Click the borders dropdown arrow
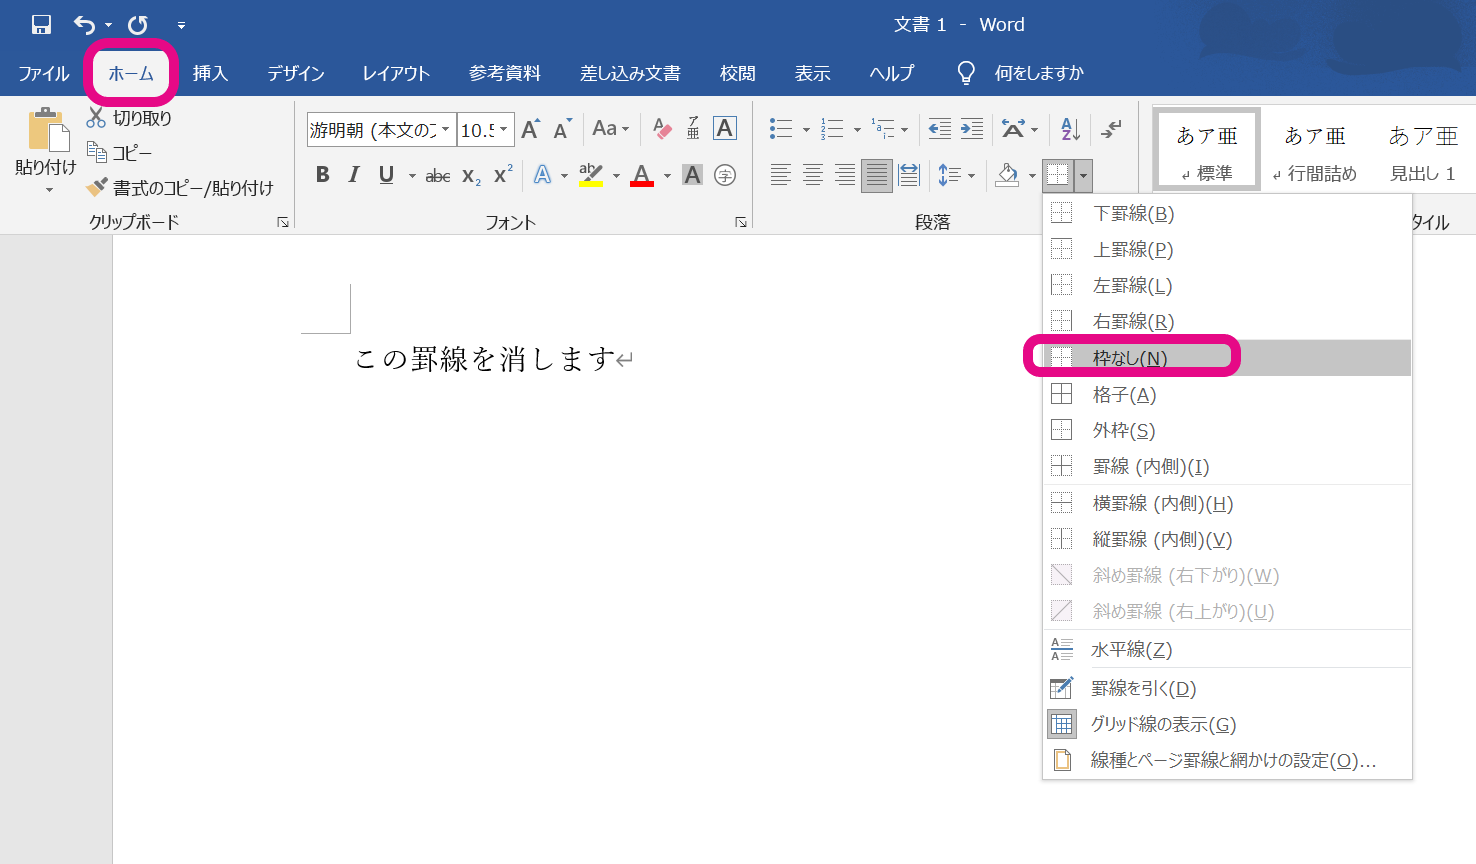 1083,176
